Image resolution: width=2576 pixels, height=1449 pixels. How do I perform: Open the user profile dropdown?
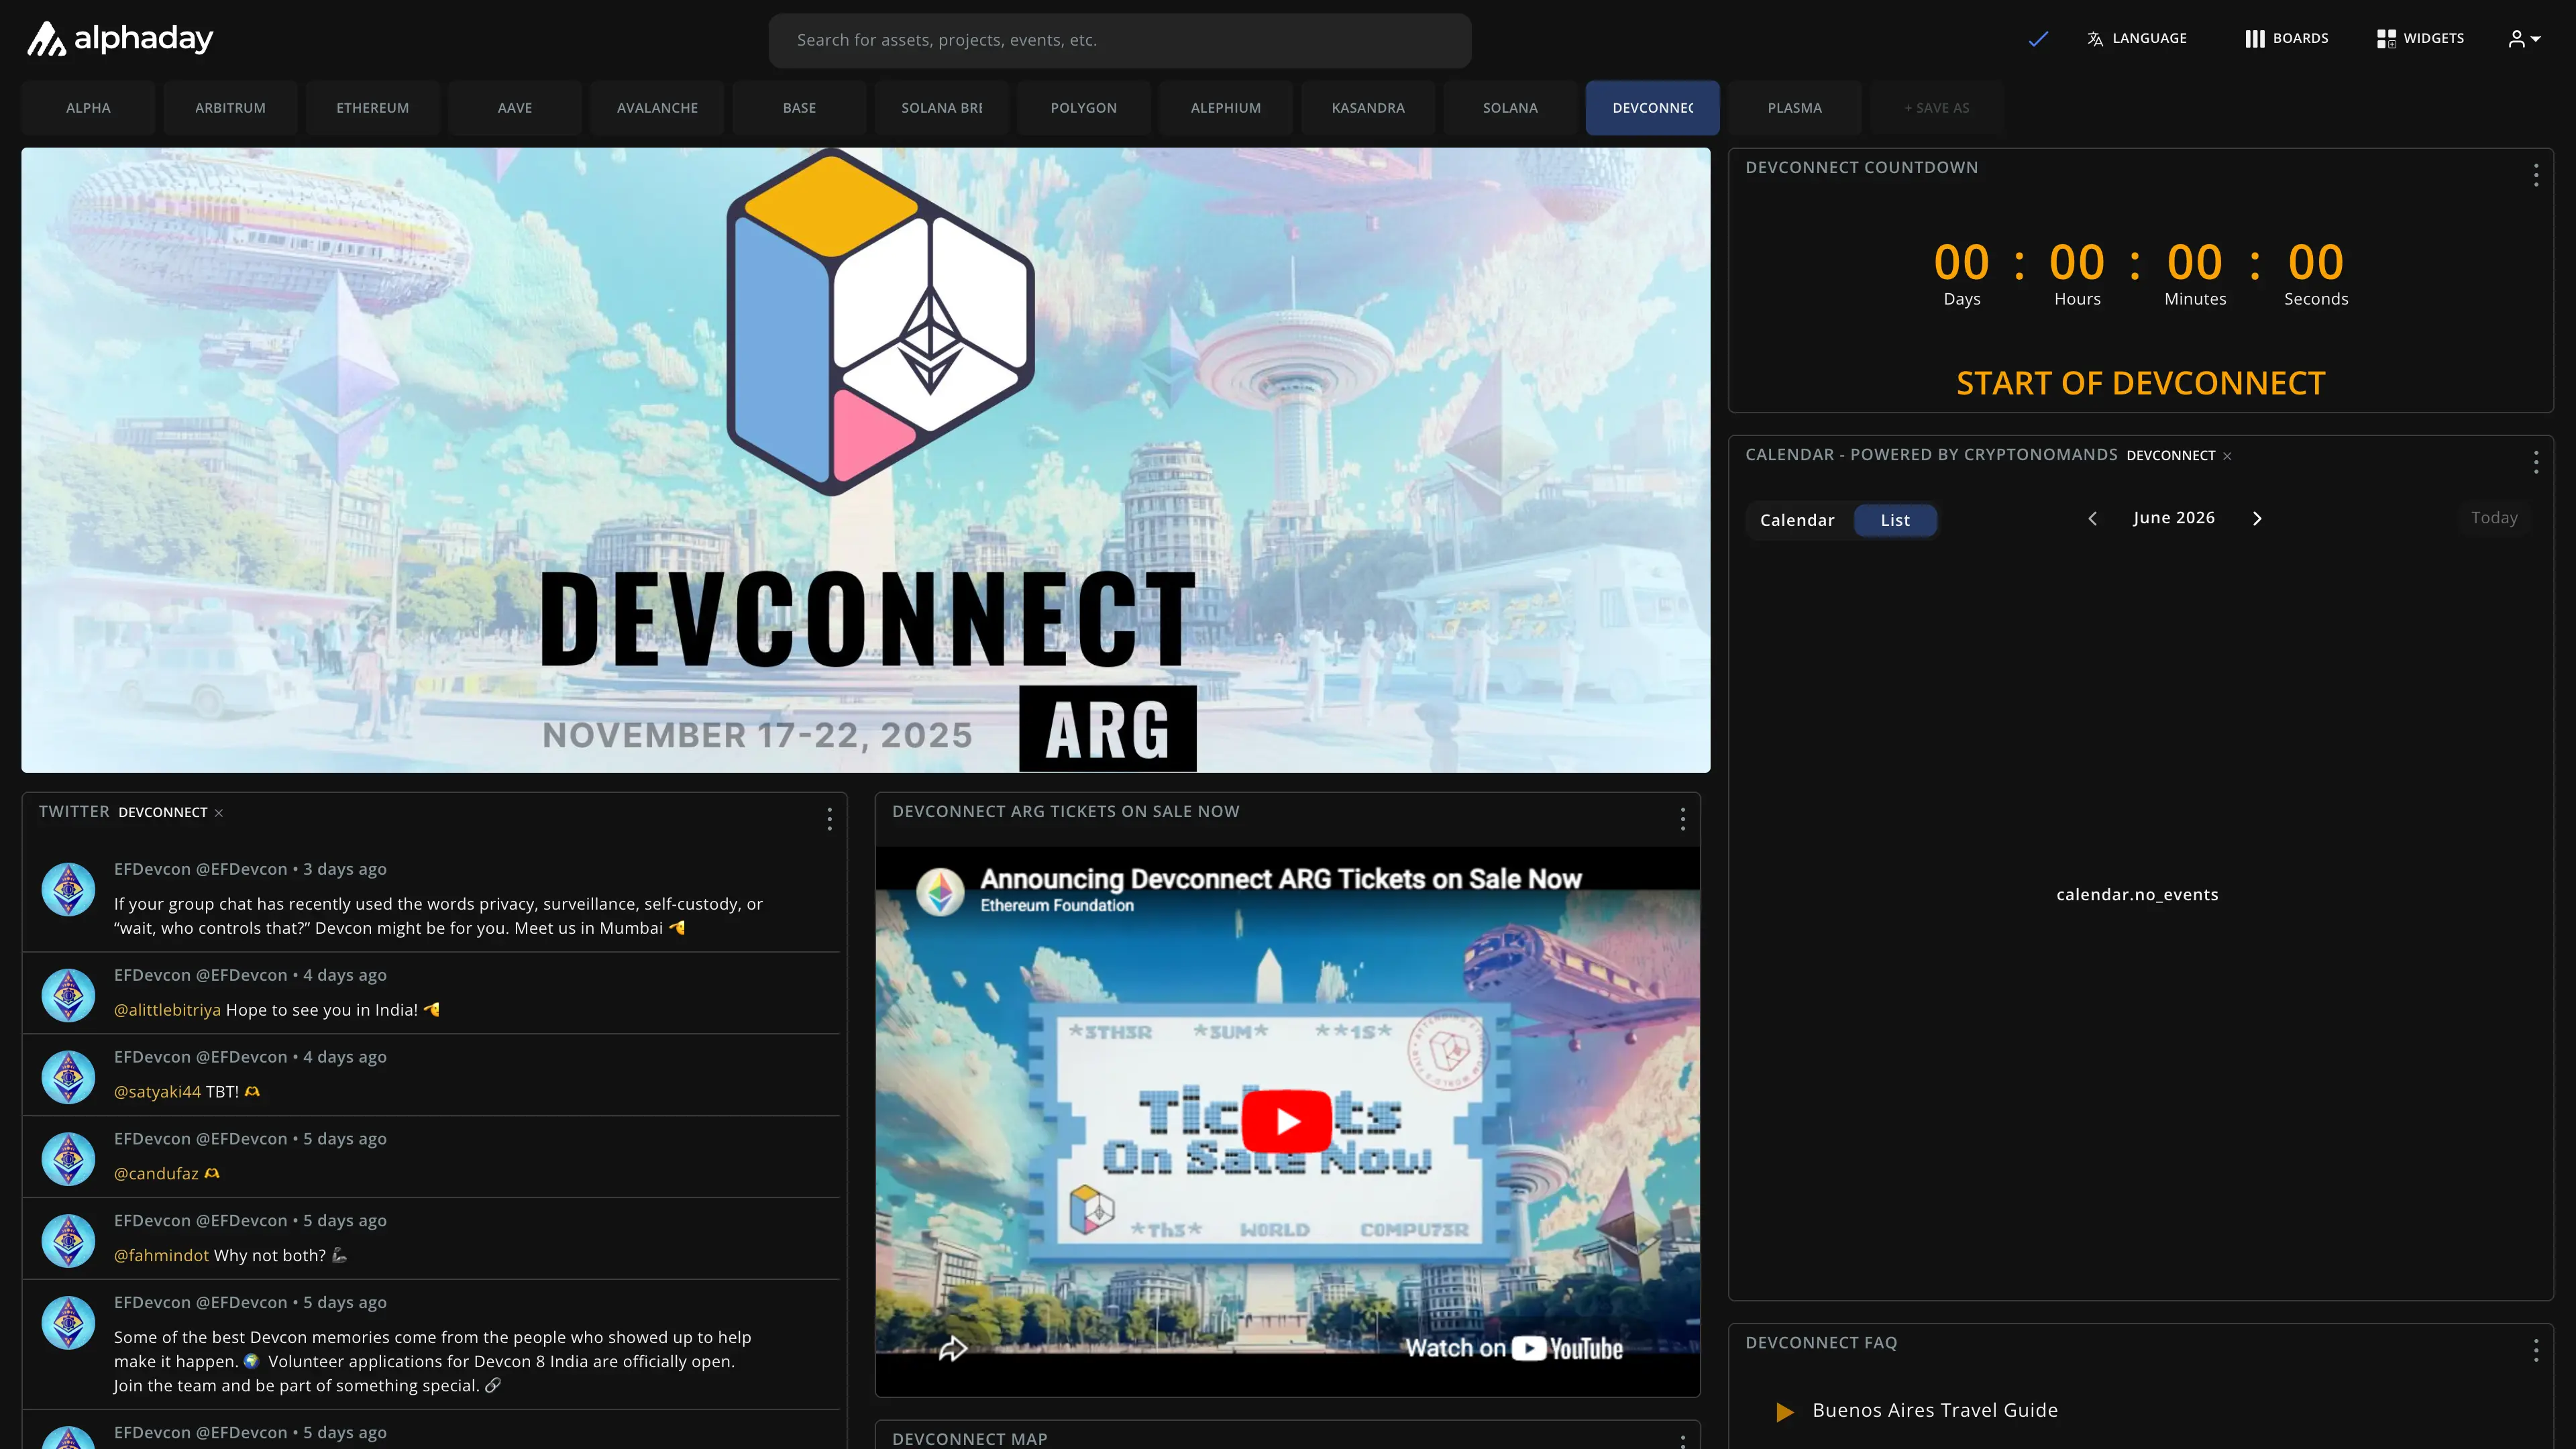(x=2524, y=39)
